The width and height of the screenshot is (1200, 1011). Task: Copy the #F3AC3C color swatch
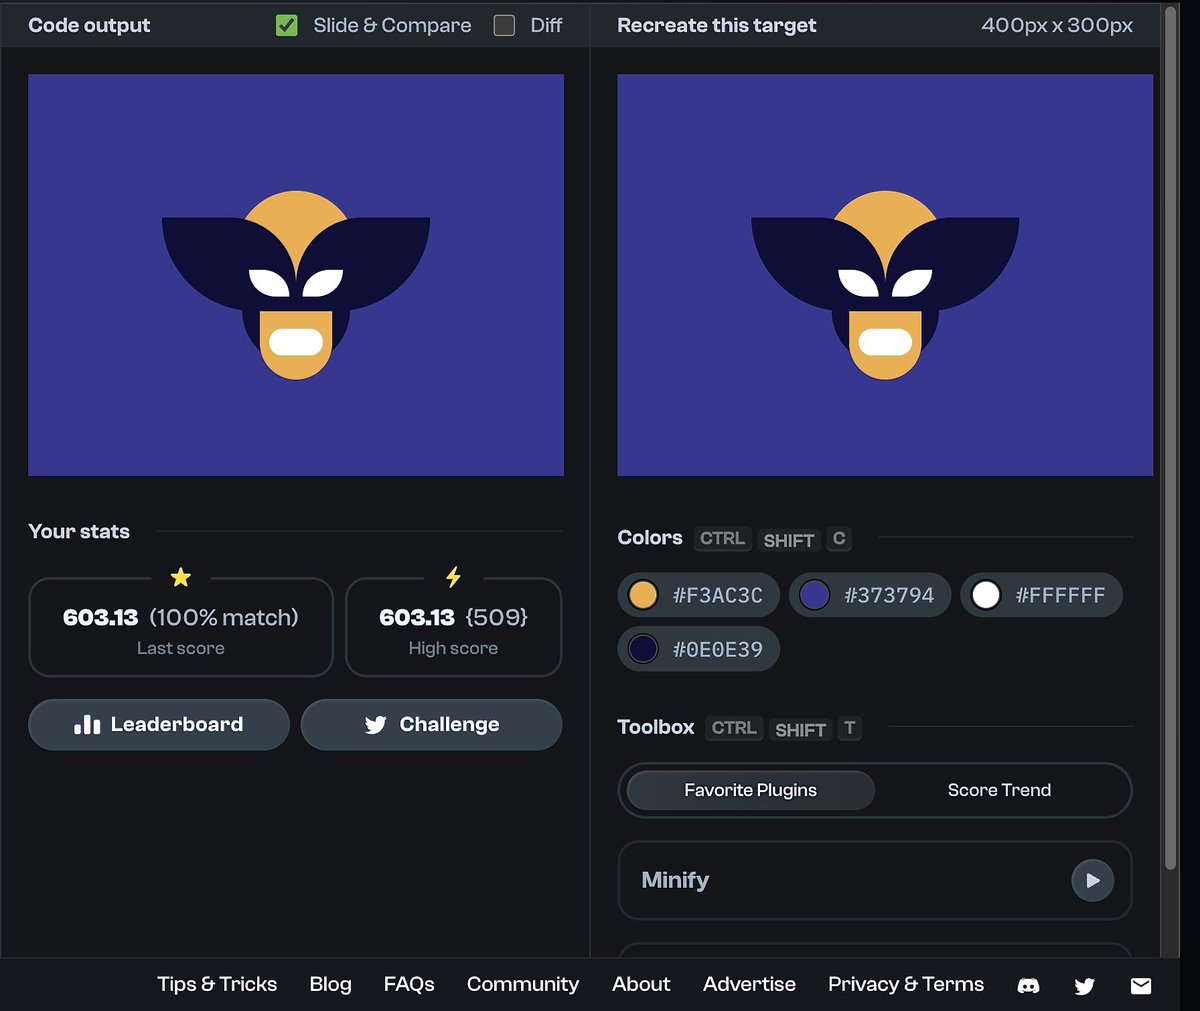click(x=698, y=595)
